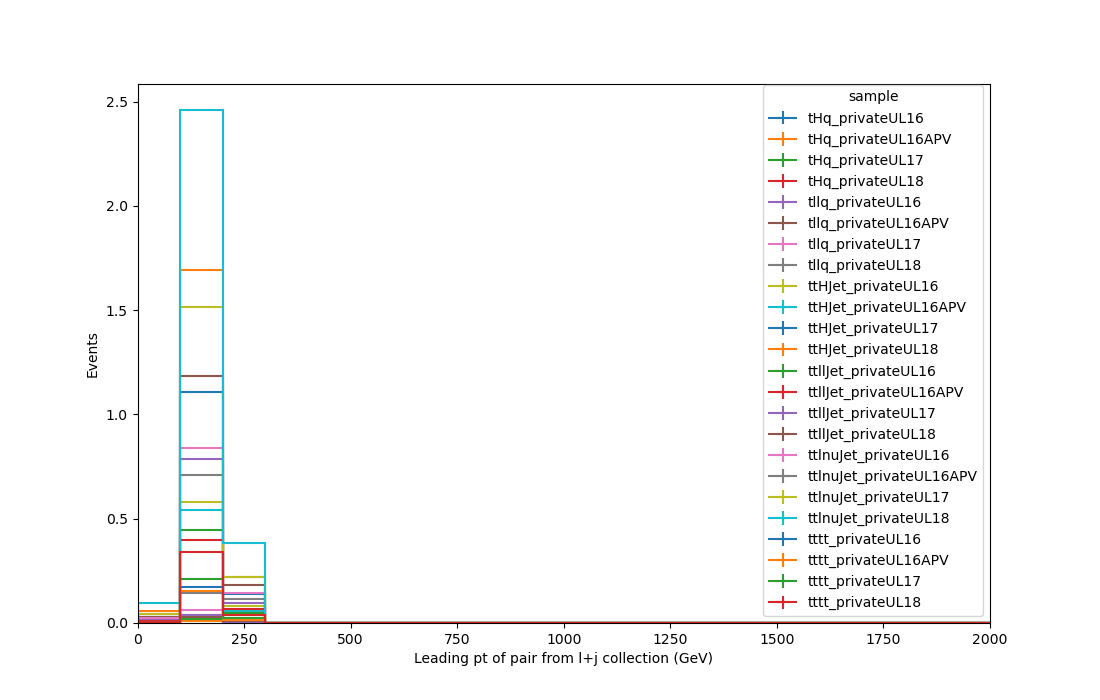The width and height of the screenshot is (1100, 700).
Task: Click the y-axis tick label 1.5
Action: click(117, 311)
